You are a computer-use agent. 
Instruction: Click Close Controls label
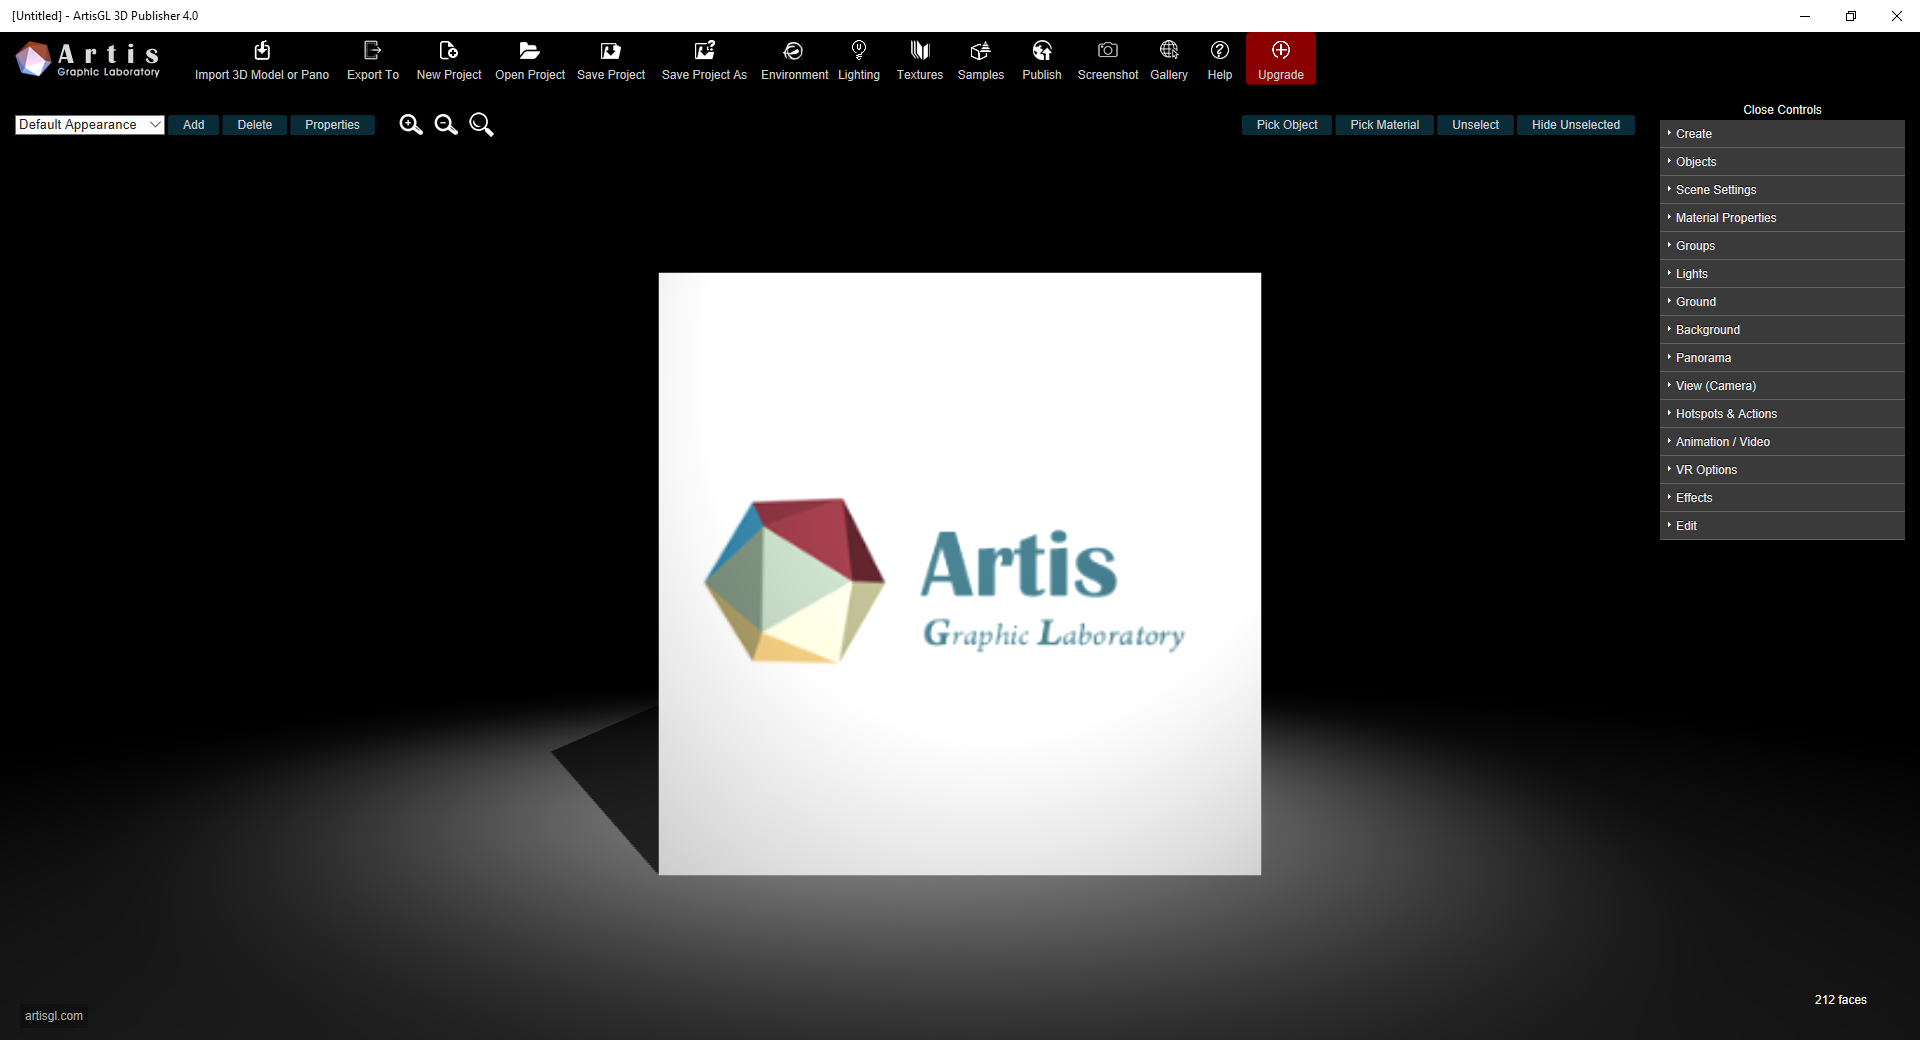click(x=1782, y=110)
